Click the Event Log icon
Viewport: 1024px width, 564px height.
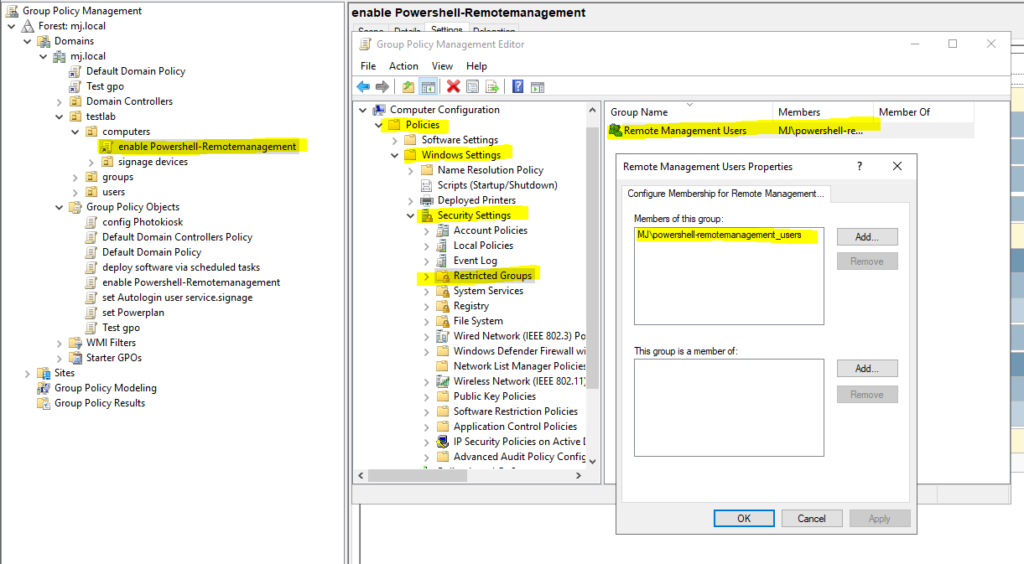click(x=443, y=260)
